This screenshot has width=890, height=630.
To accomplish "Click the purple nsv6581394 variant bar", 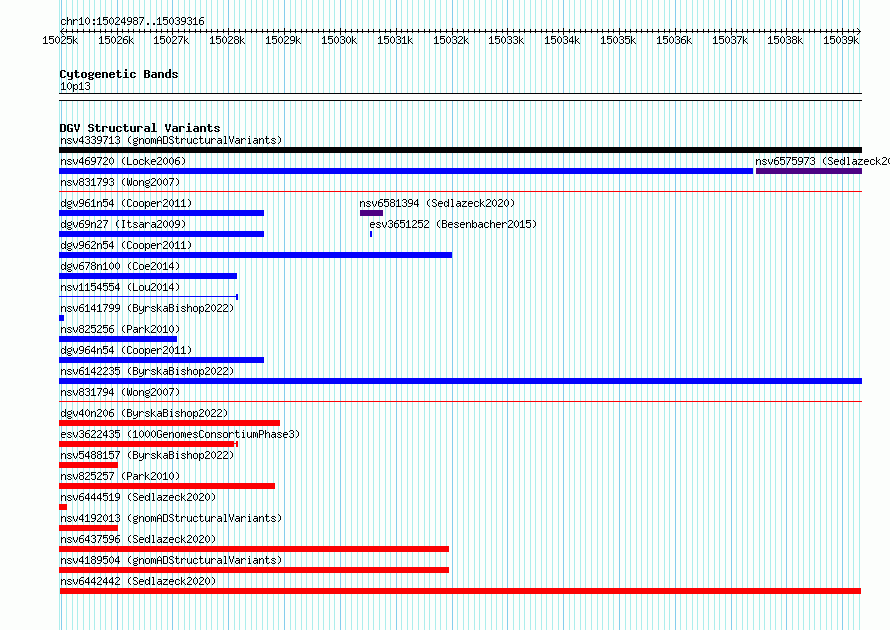I will (371, 213).
